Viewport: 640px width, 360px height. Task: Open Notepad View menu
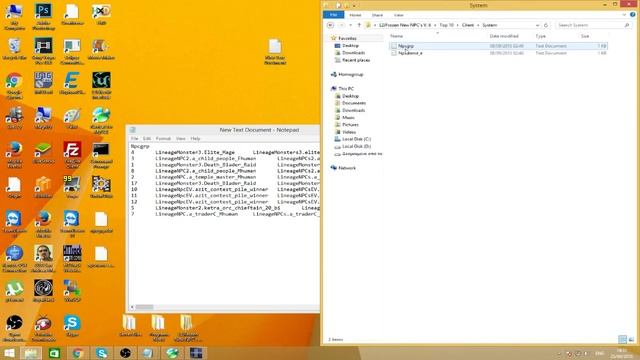[x=180, y=138]
